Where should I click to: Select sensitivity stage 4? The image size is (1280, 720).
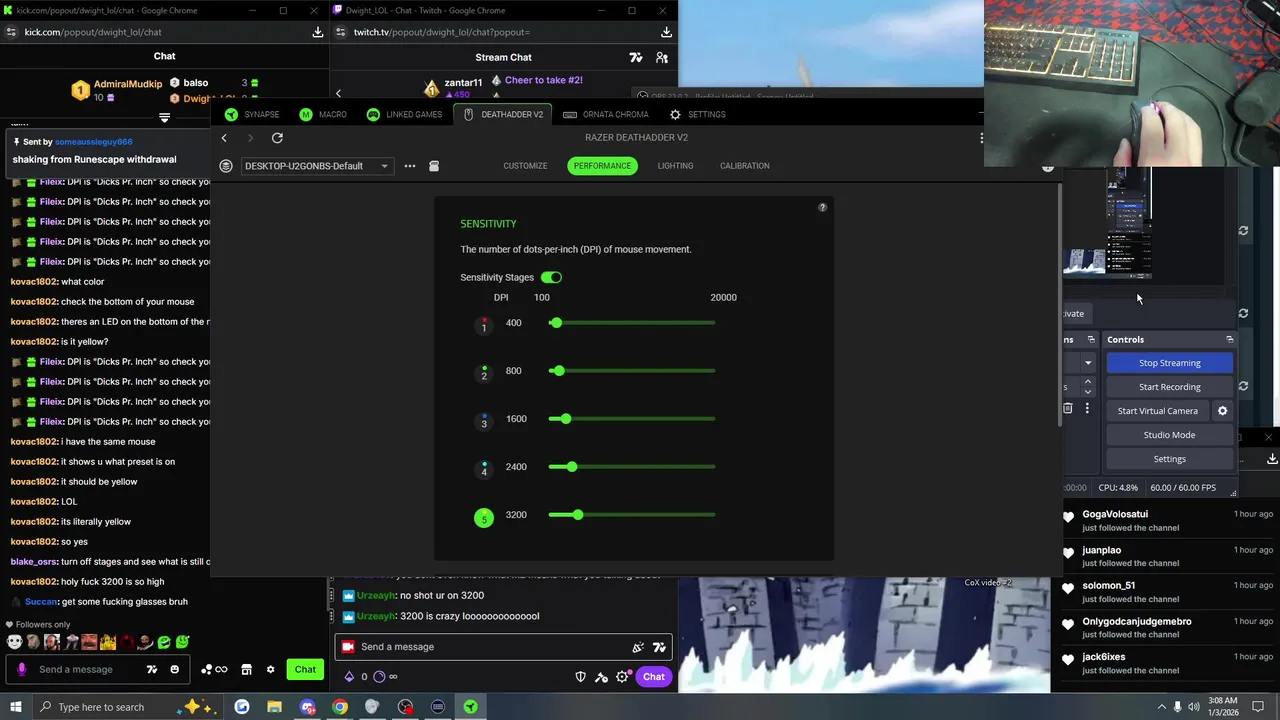point(484,468)
